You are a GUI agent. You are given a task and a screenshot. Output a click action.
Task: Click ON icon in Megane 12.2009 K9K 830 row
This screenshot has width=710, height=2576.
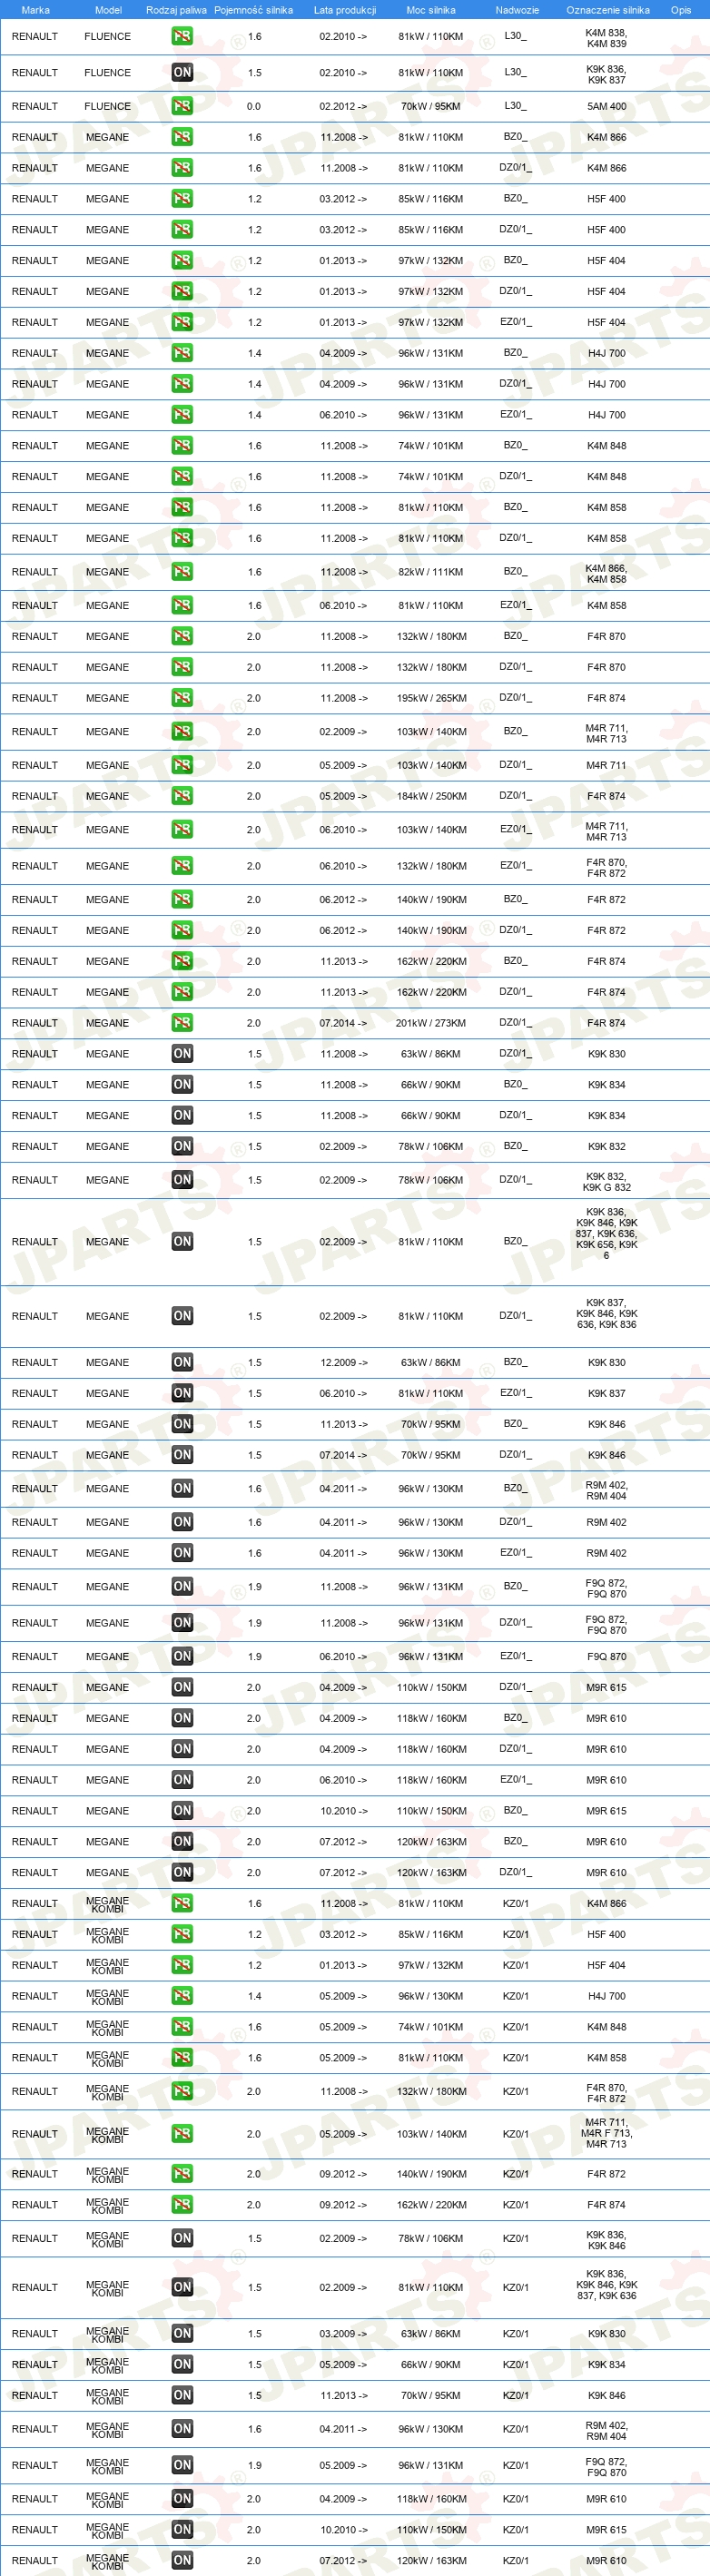pyautogui.click(x=182, y=1362)
